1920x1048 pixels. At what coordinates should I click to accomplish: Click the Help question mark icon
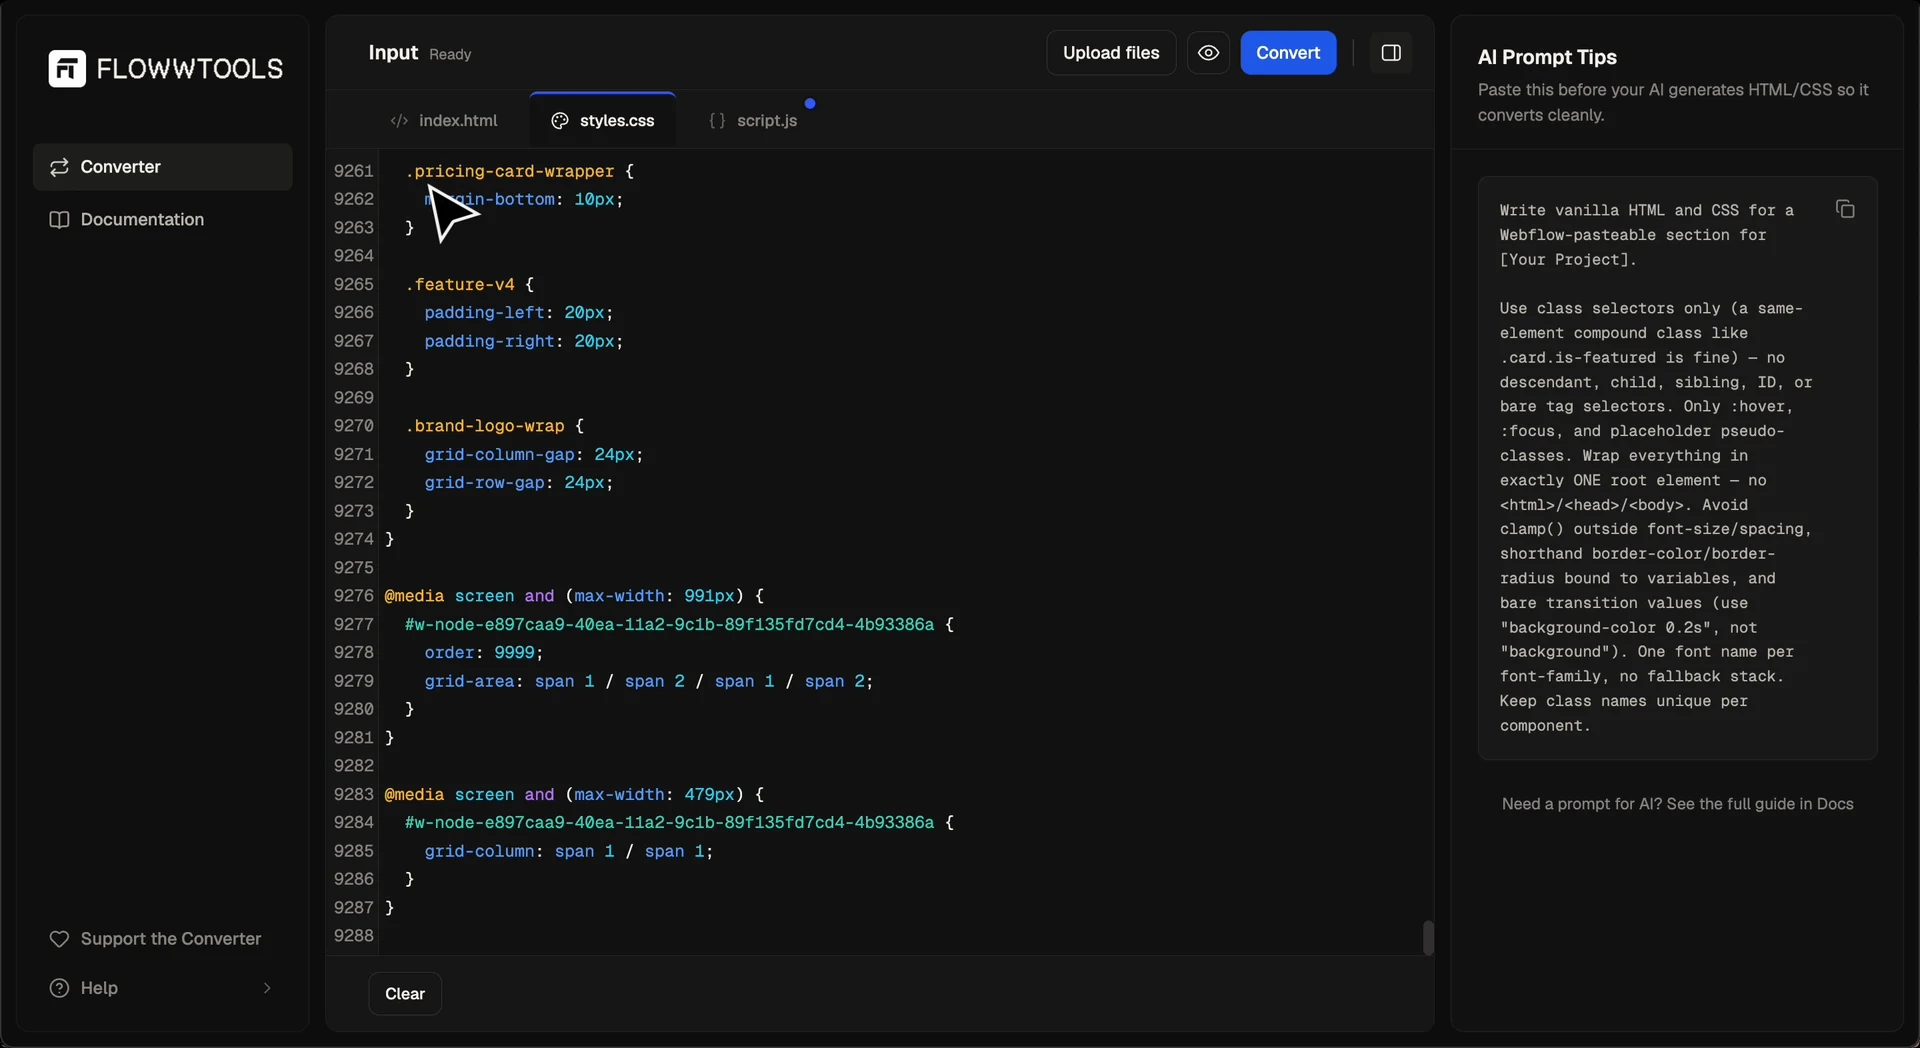pyautogui.click(x=60, y=988)
